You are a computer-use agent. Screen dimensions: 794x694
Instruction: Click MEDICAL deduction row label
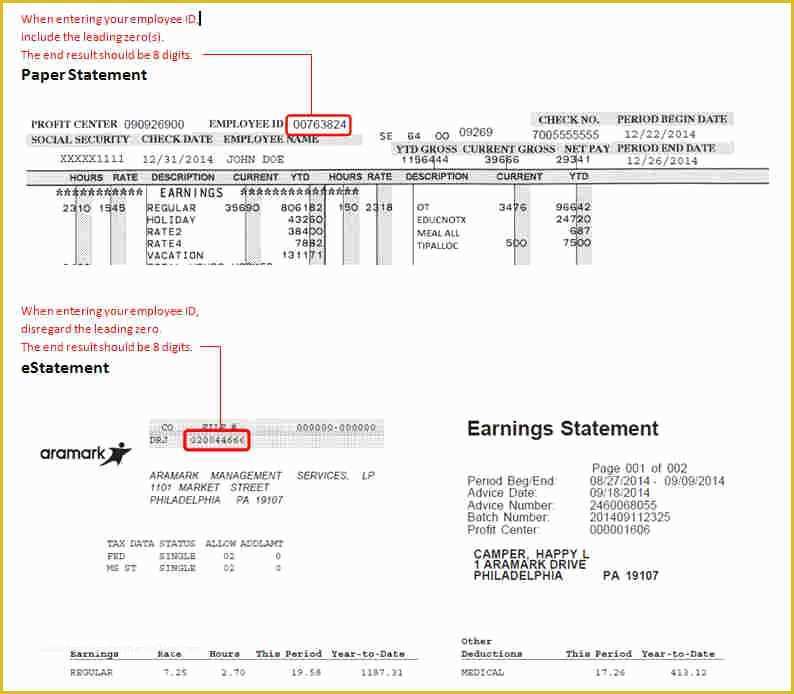coord(483,673)
